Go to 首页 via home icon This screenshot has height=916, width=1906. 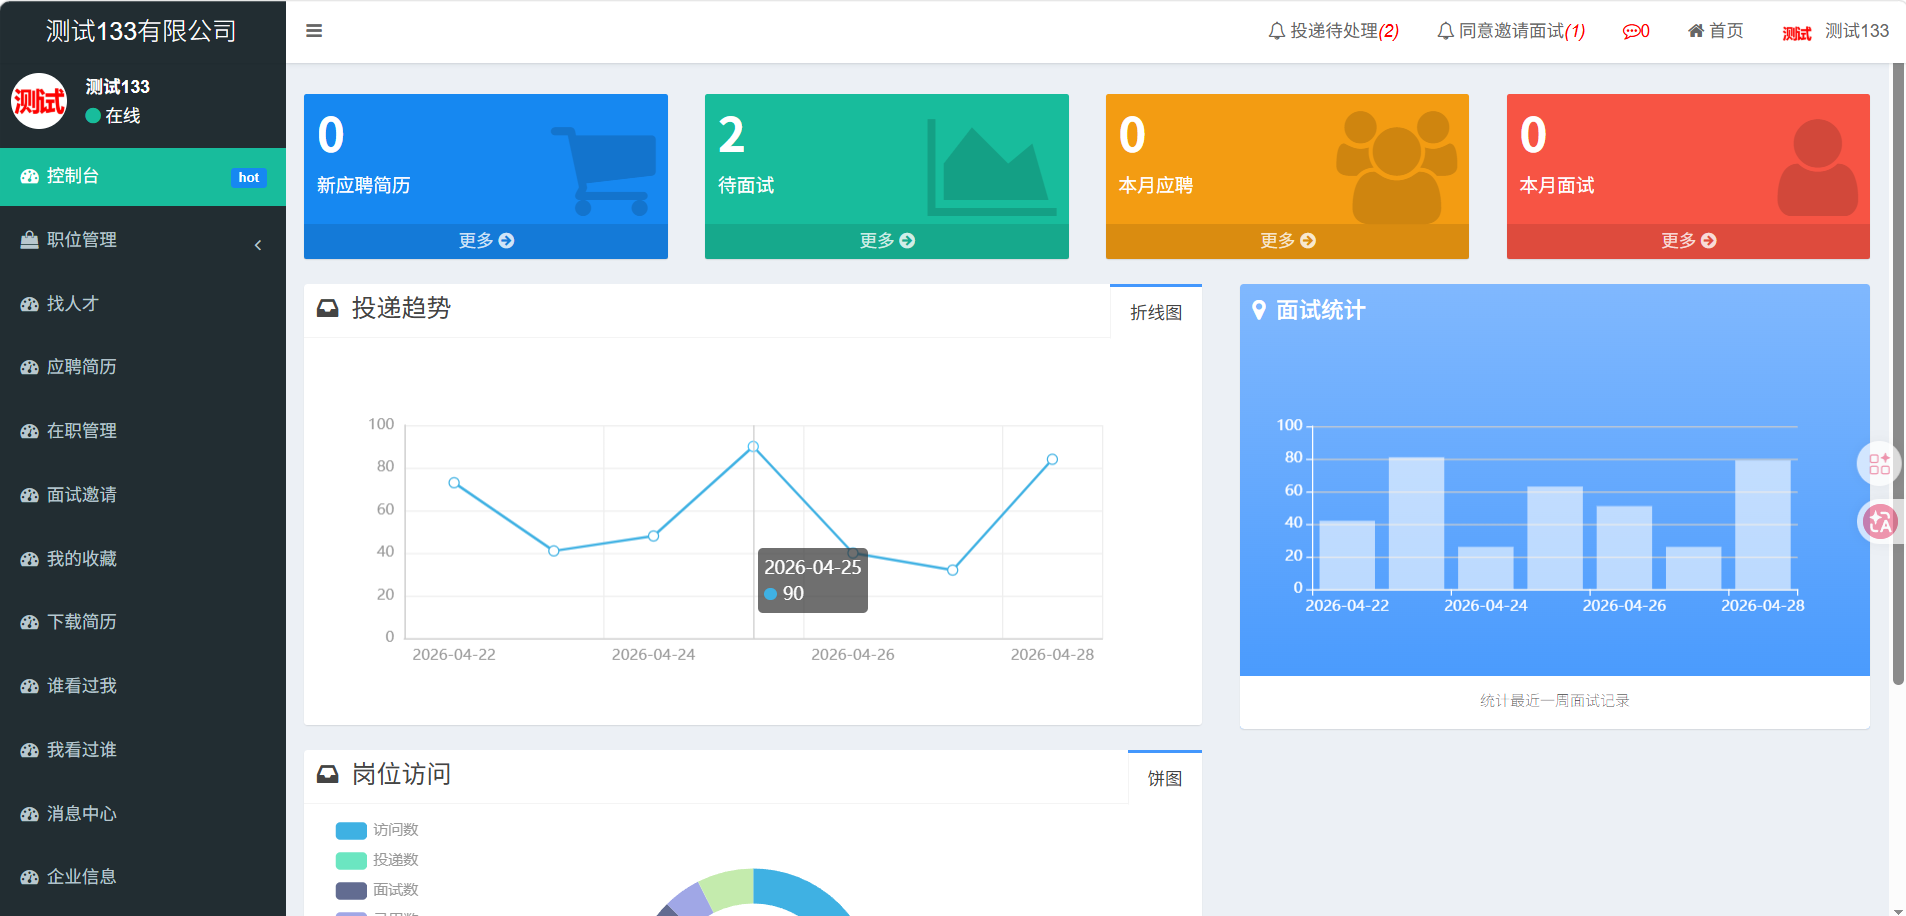[1715, 31]
